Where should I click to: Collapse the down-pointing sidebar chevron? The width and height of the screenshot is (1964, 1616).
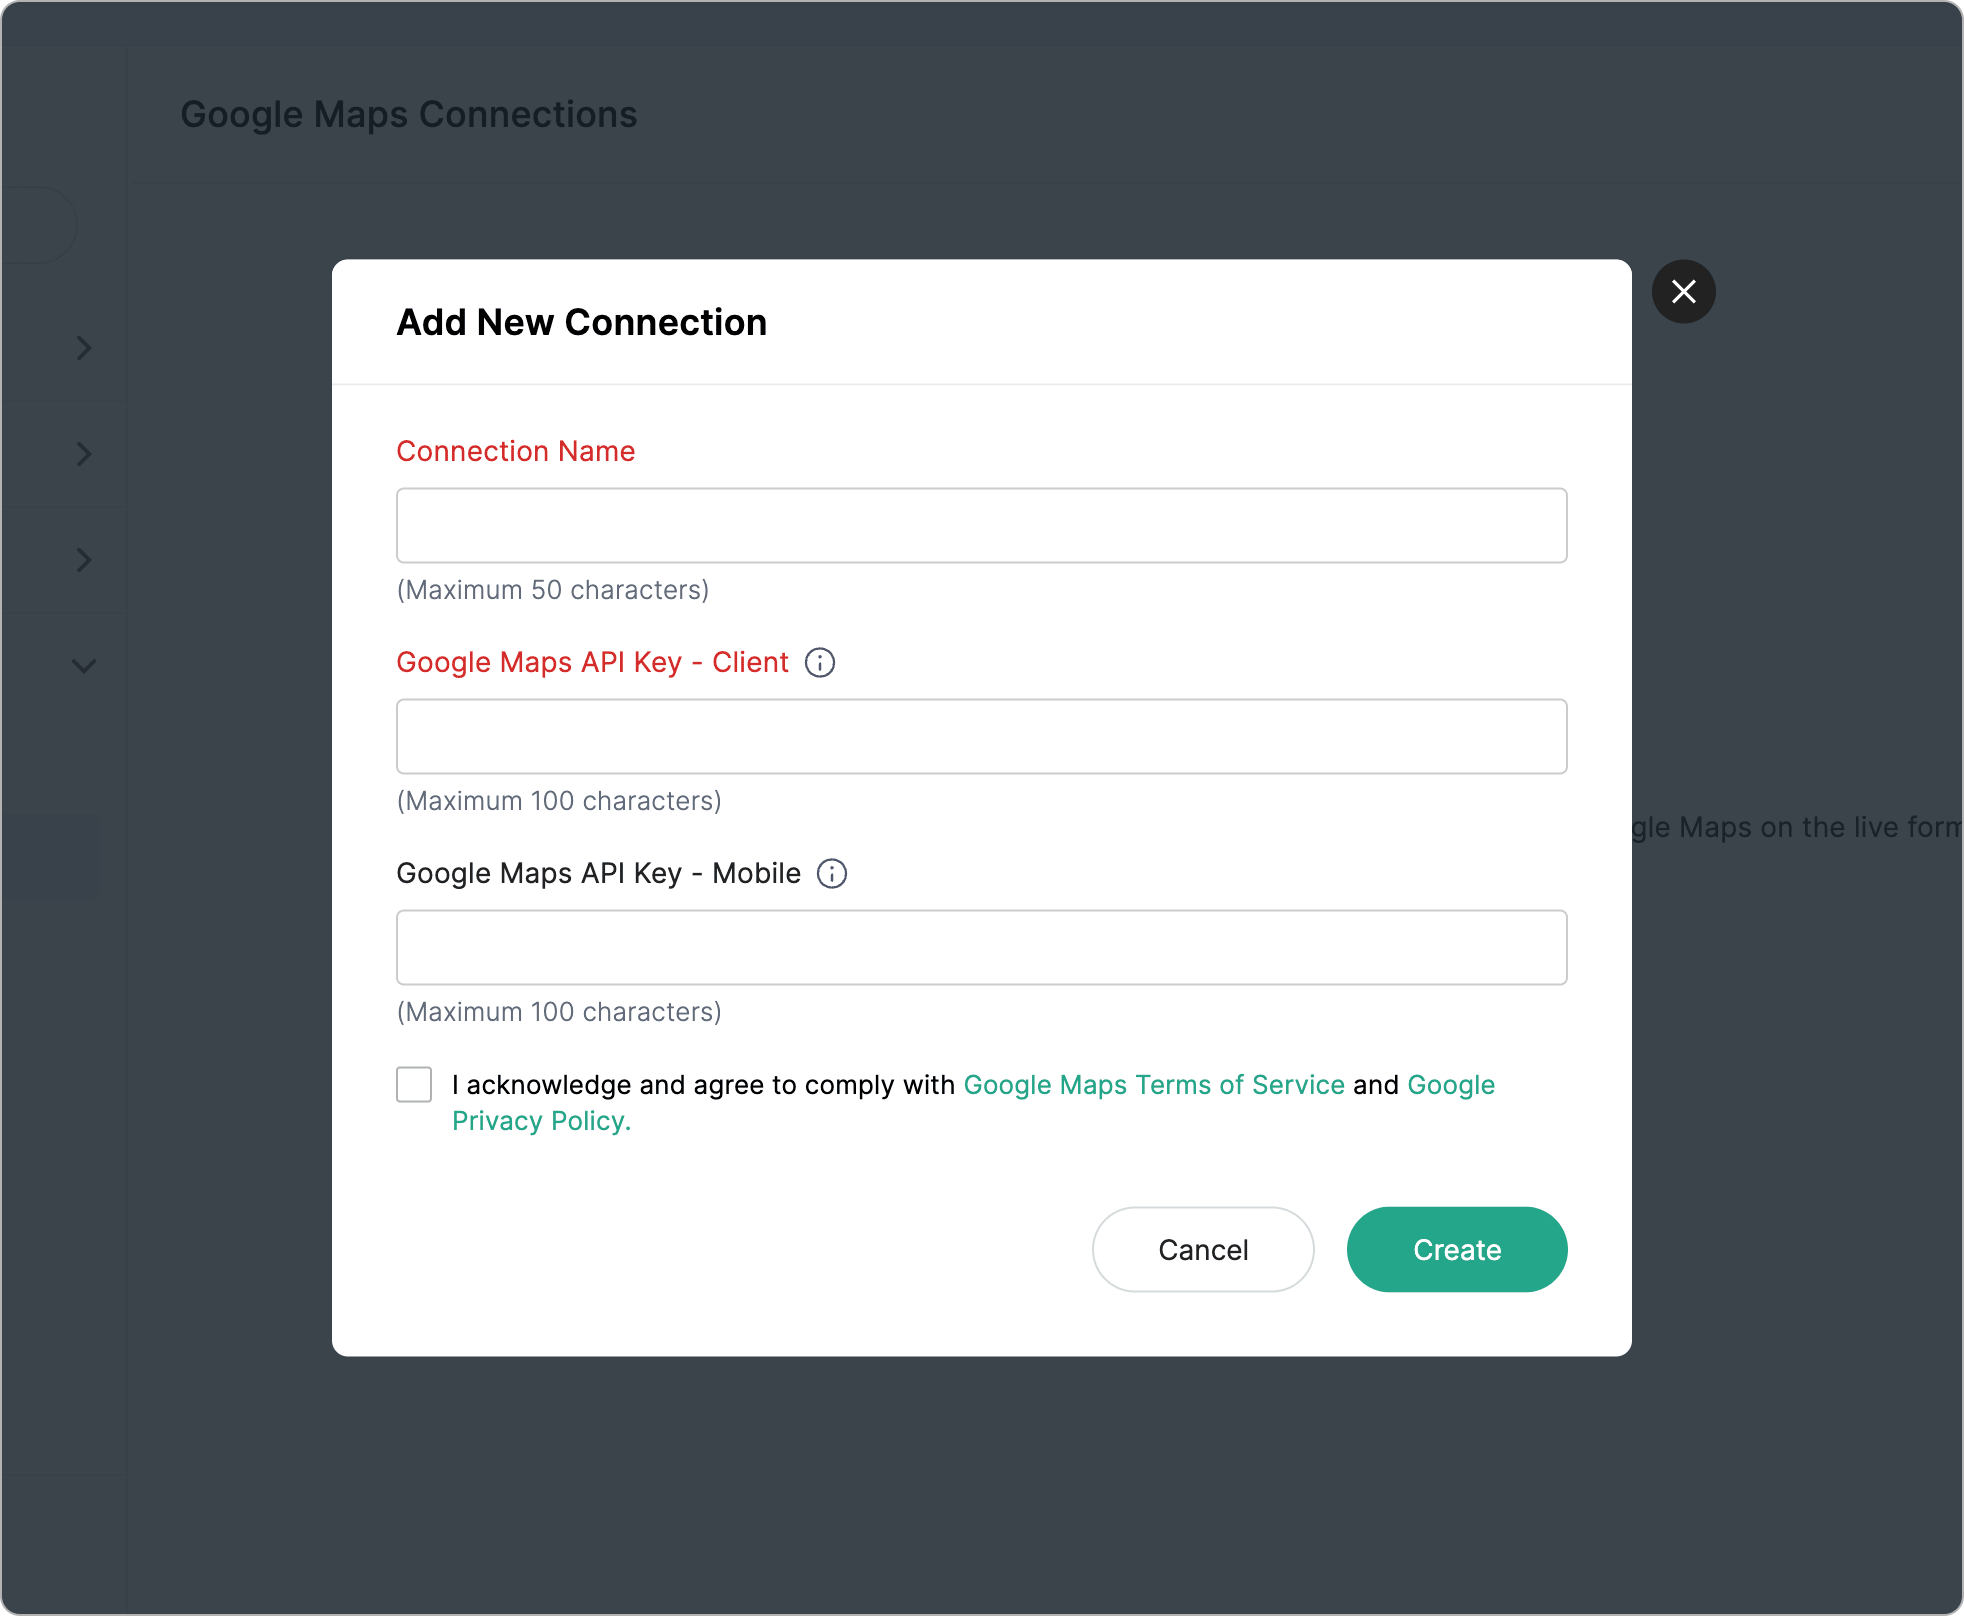[x=84, y=666]
